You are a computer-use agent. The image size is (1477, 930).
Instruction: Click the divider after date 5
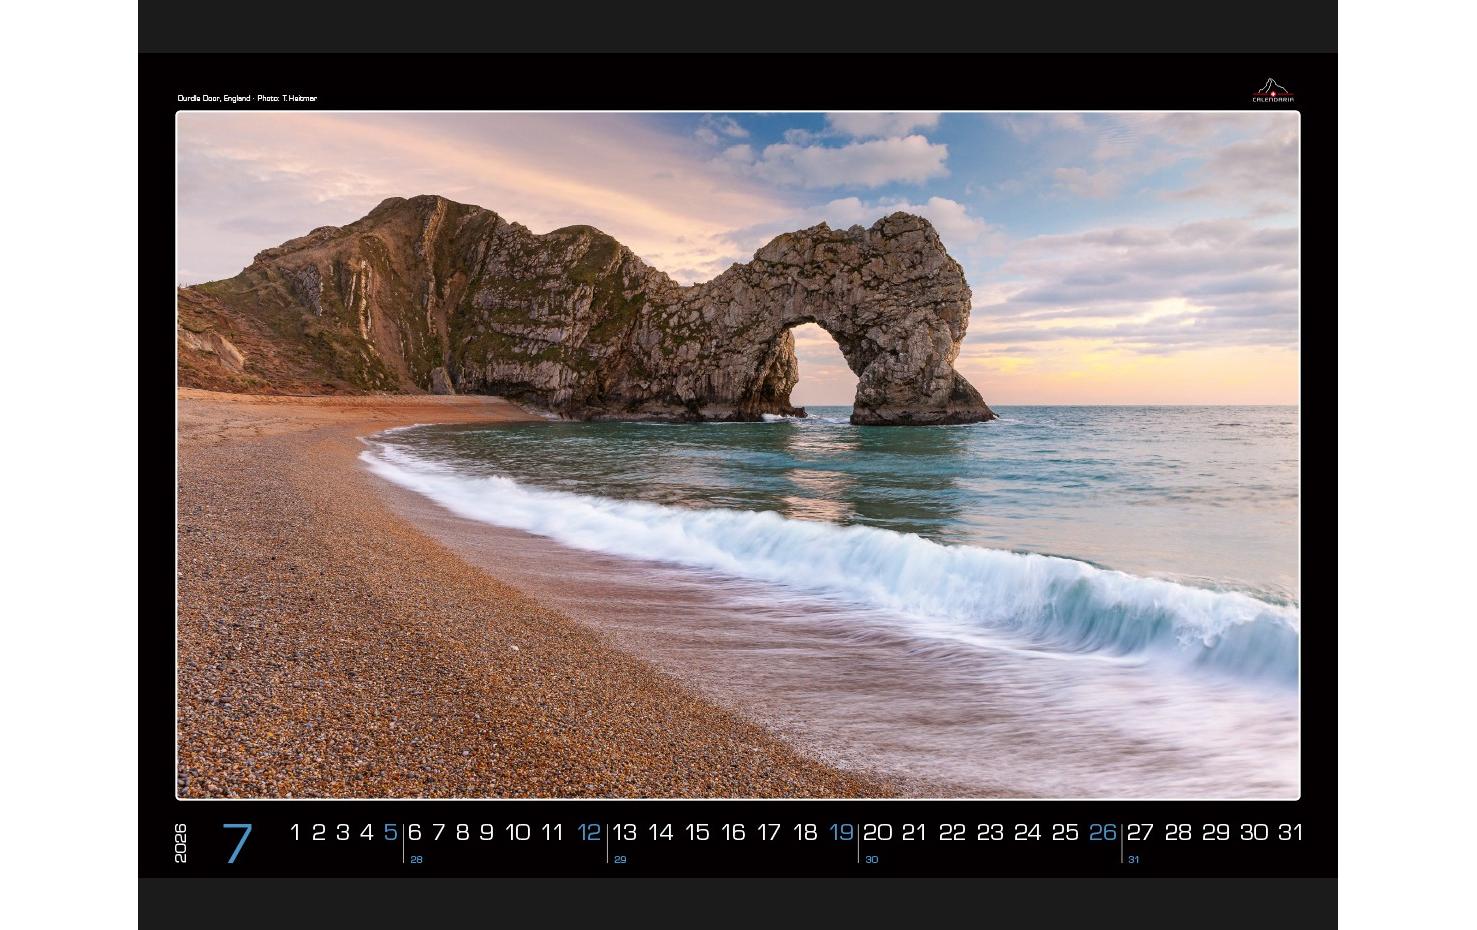point(403,840)
